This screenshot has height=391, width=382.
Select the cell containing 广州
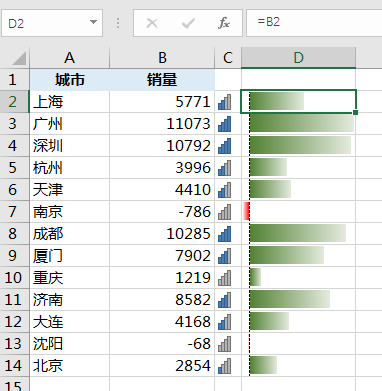coord(69,124)
